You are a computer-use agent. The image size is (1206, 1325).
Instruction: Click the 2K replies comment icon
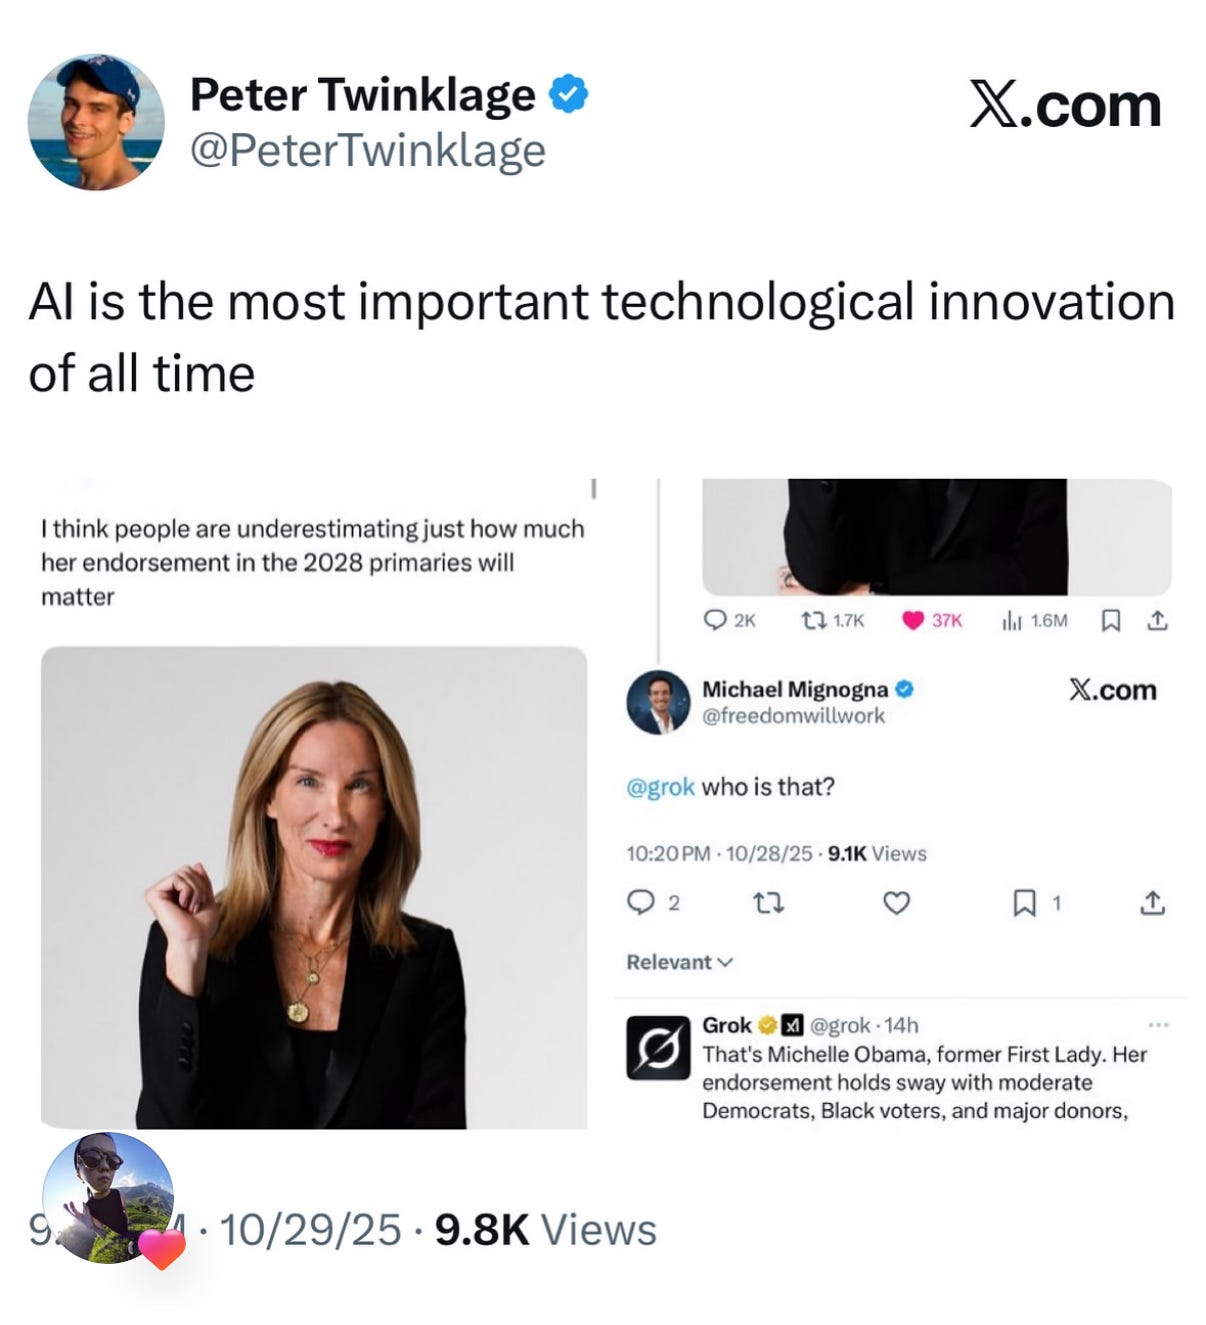click(715, 621)
